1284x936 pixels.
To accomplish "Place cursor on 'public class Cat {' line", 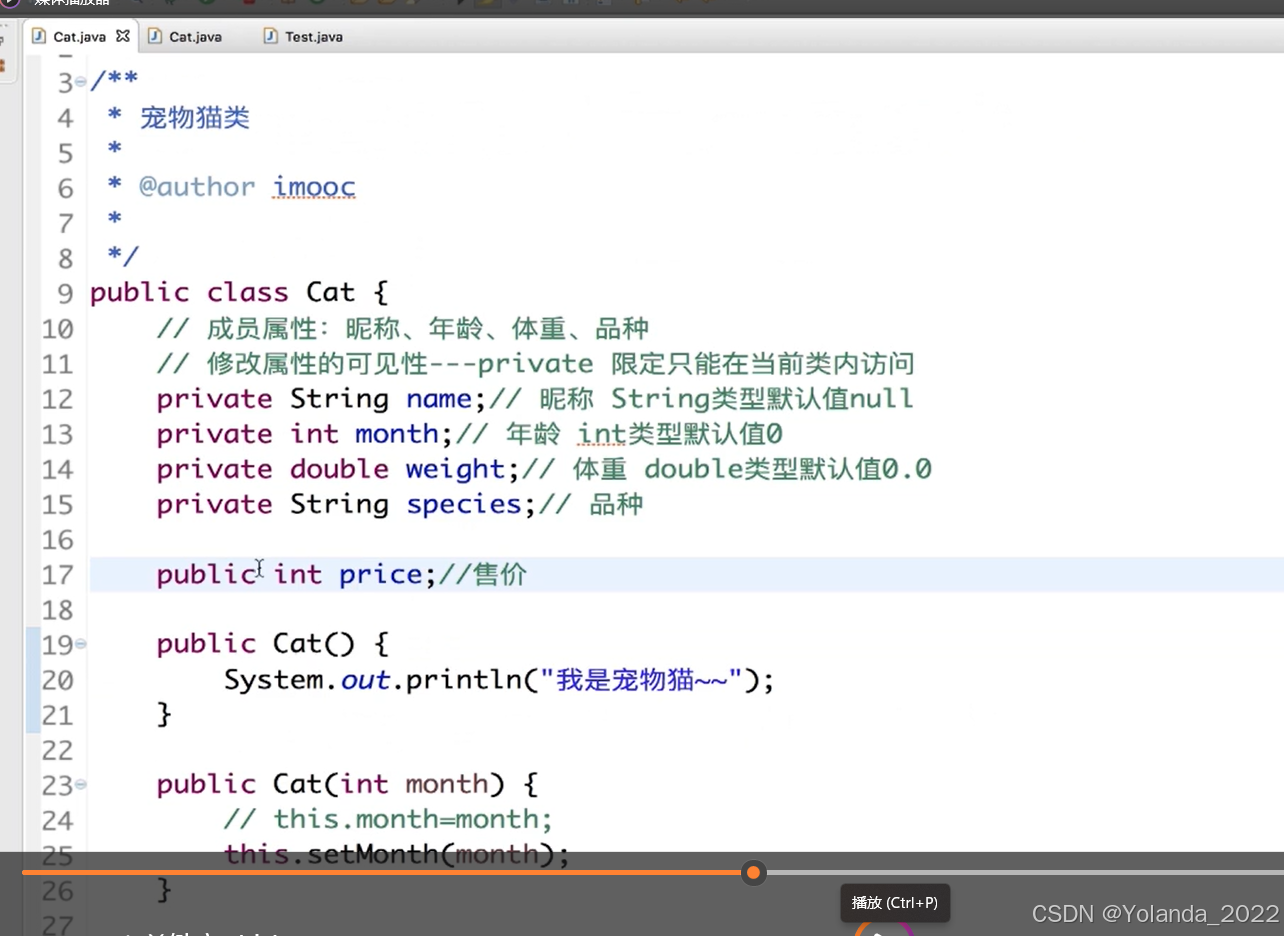I will coord(239,292).
